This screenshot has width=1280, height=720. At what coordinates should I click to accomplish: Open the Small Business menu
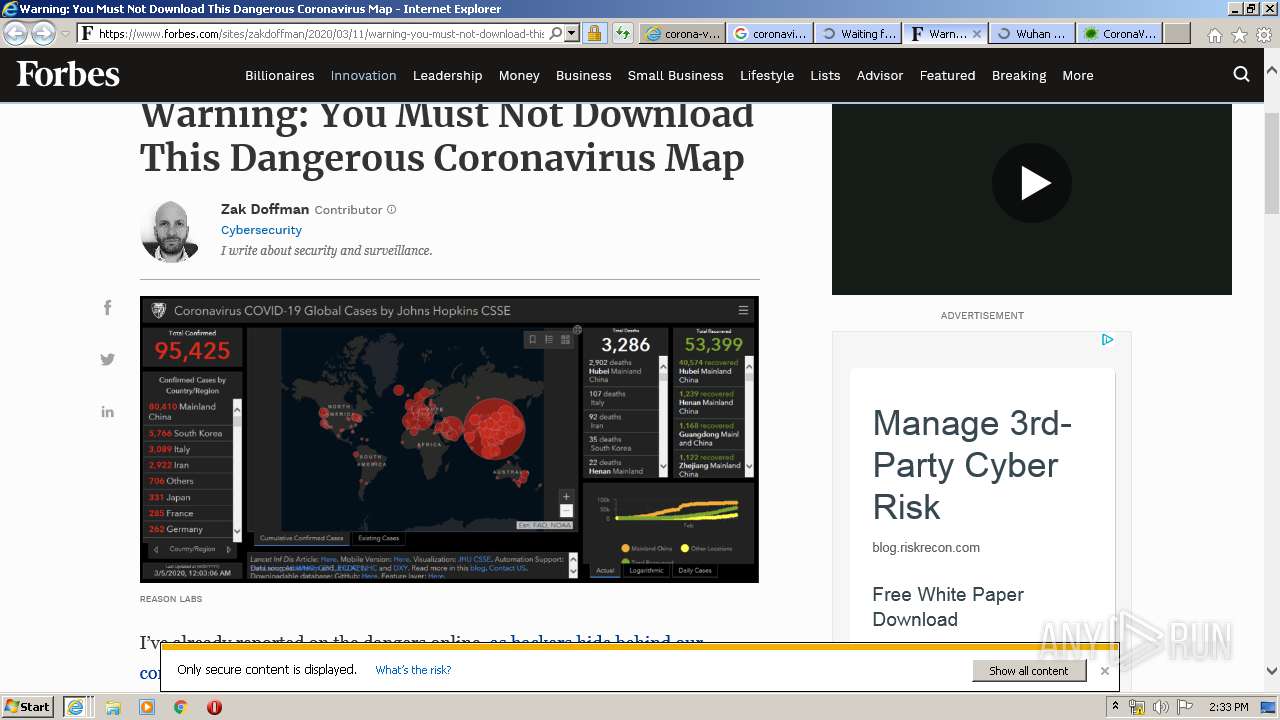(676, 75)
